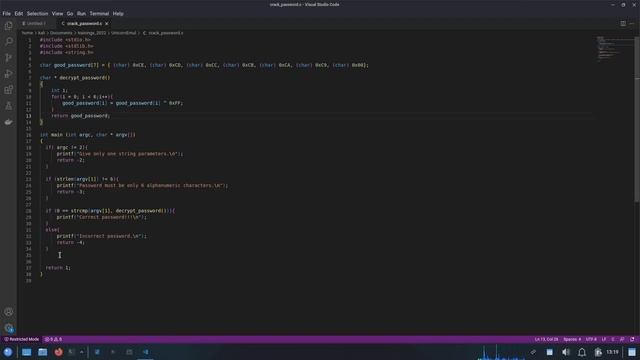Click the system tray notification bell

pos(582,352)
